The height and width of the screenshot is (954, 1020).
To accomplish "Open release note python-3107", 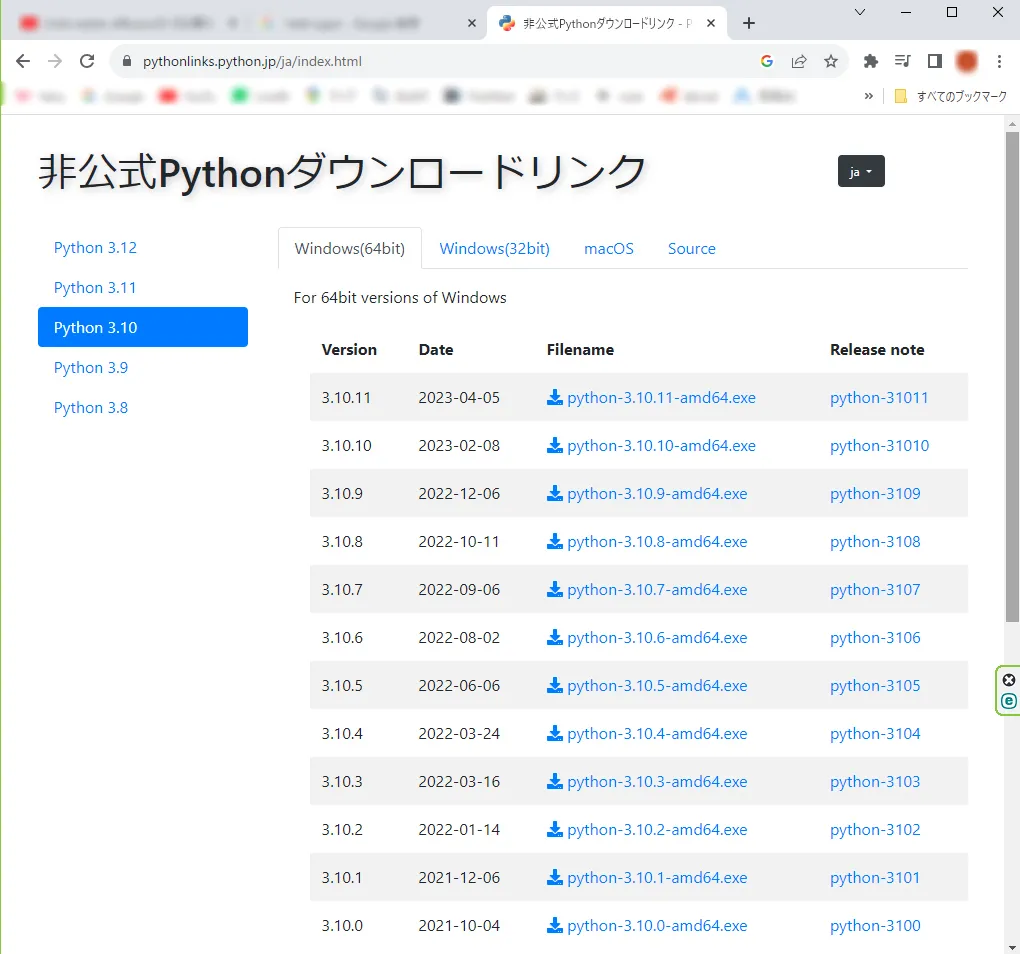I will tap(875, 589).
